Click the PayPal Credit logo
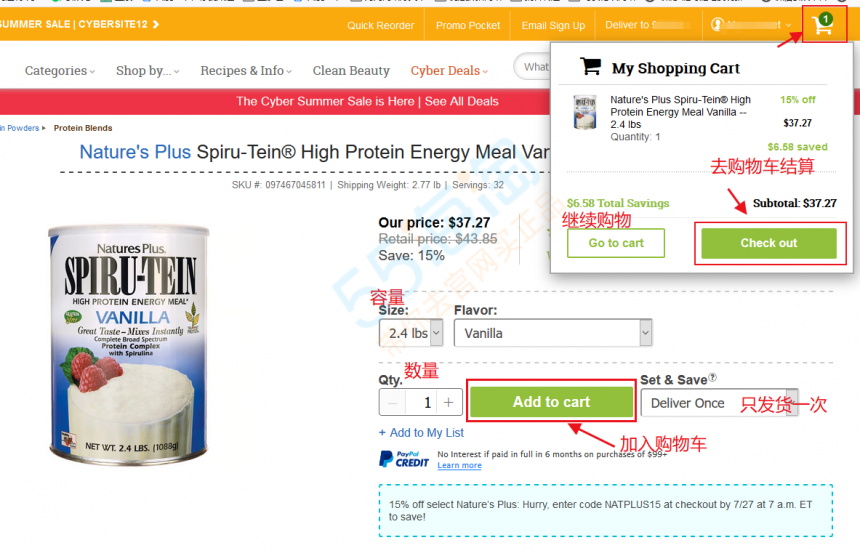Viewport: 860px width, 556px height. point(404,459)
